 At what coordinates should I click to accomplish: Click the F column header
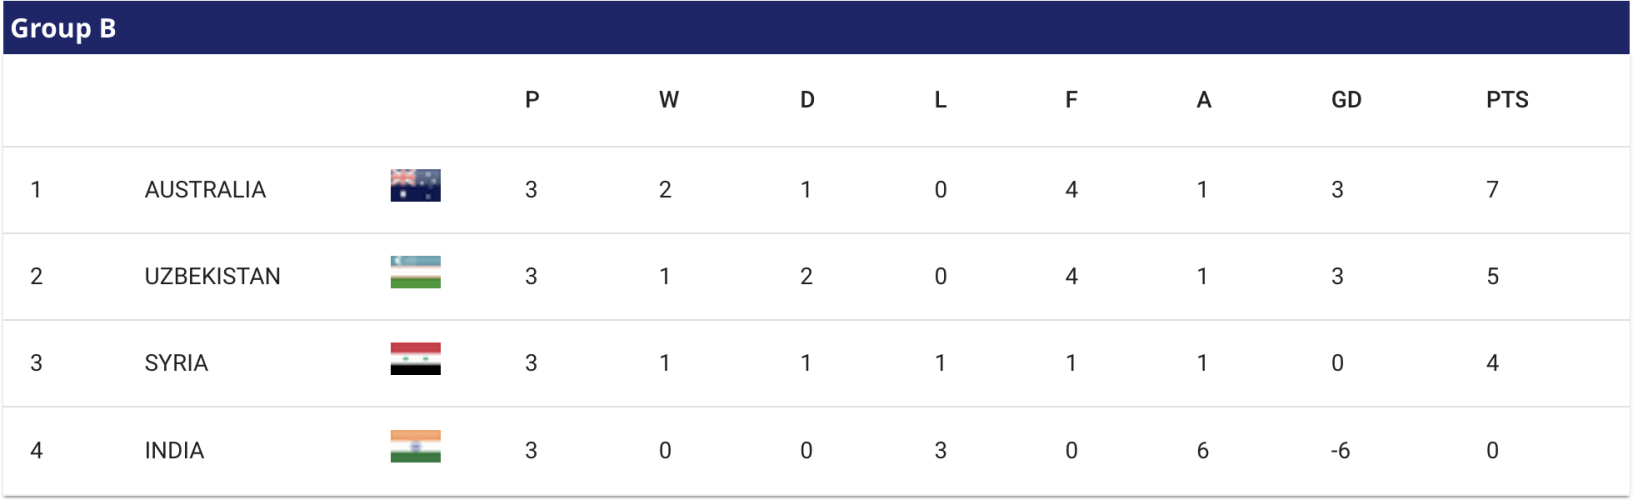pyautogui.click(x=1071, y=100)
